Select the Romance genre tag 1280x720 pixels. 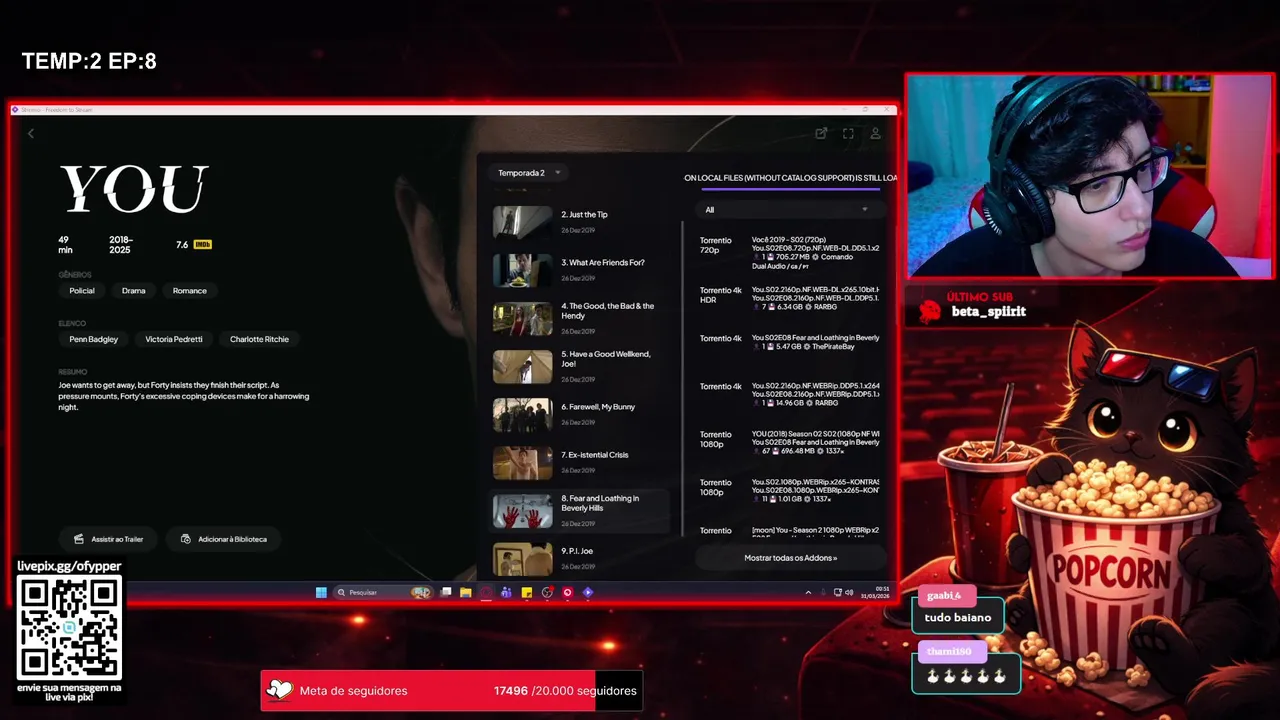point(190,291)
